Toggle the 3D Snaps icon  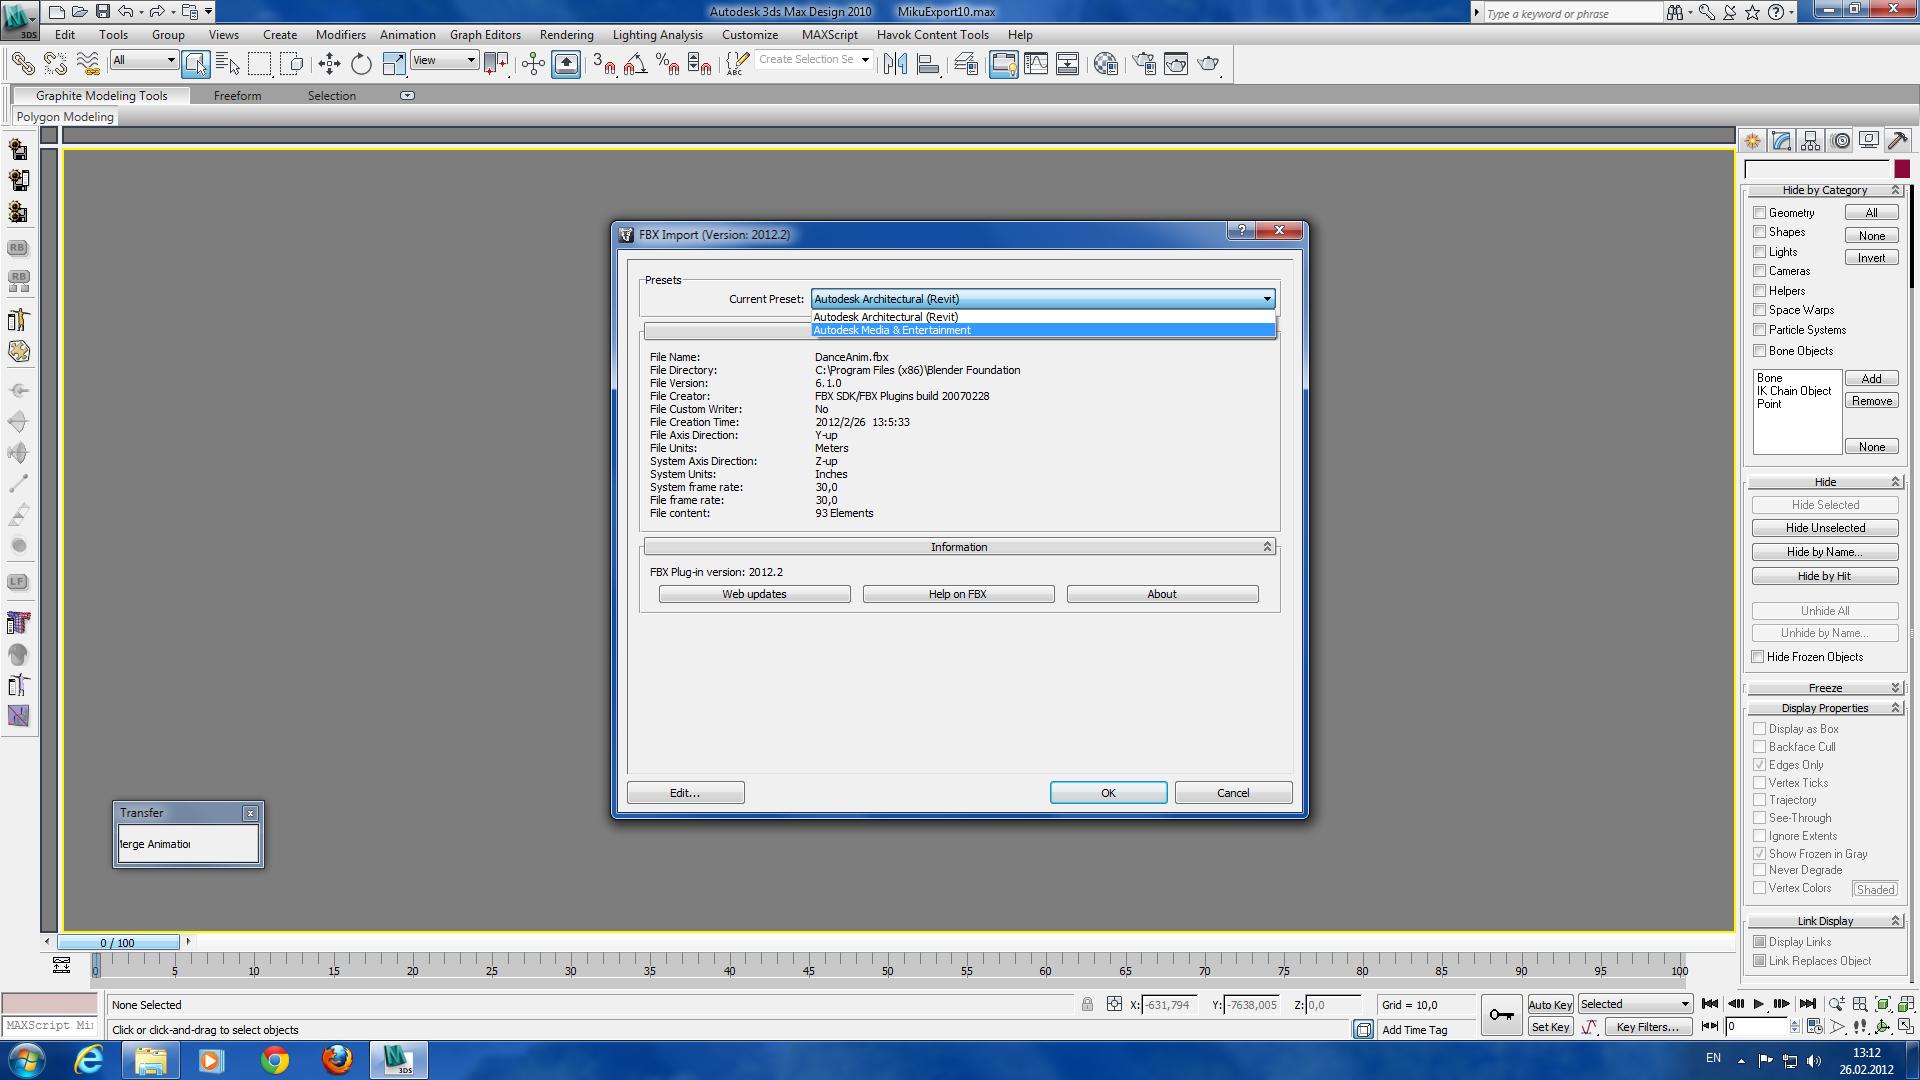(603, 64)
